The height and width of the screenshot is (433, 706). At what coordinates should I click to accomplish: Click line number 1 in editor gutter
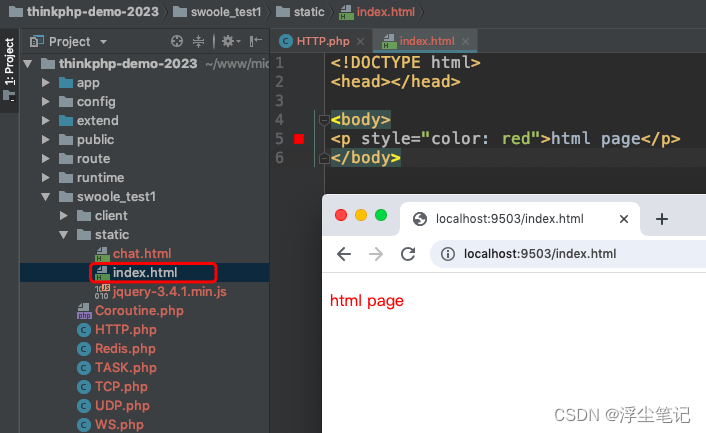280,63
